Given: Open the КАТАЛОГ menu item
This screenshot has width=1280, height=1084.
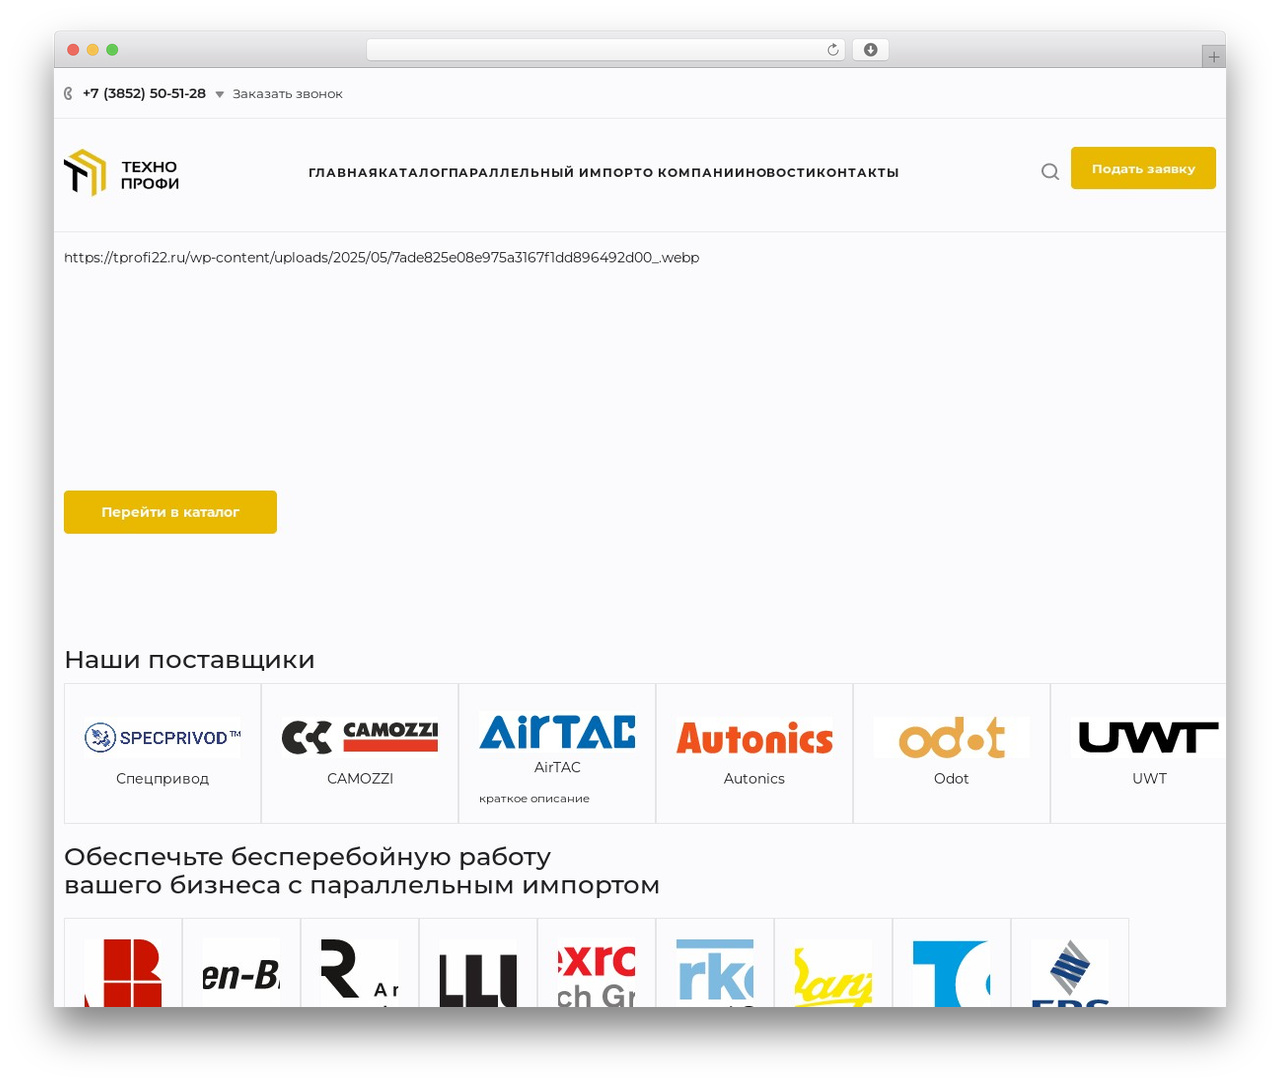Looking at the screenshot, I should pyautogui.click(x=413, y=172).
